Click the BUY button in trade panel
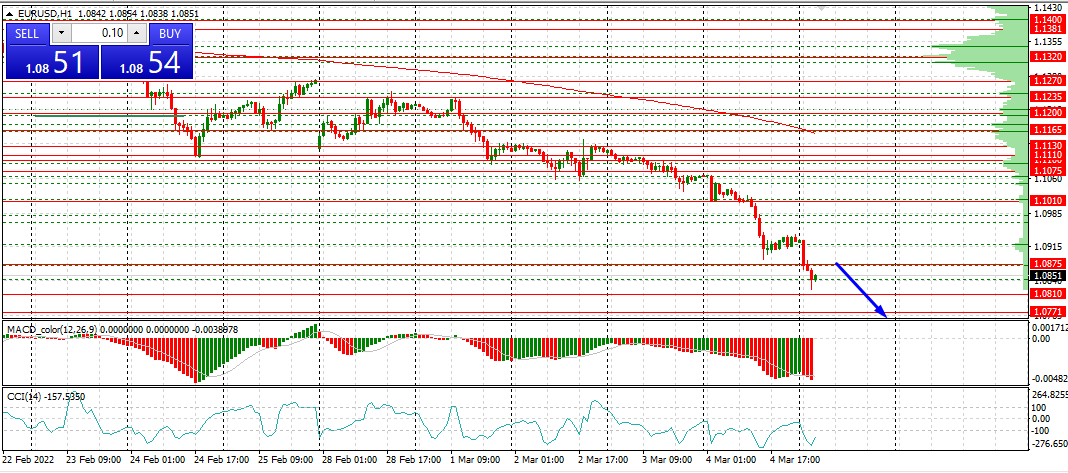 [x=170, y=33]
